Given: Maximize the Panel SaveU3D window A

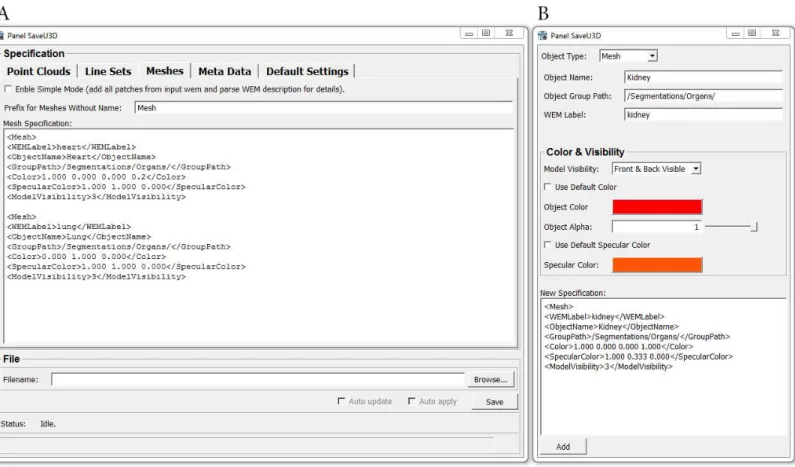Looking at the screenshot, I should point(486,33).
